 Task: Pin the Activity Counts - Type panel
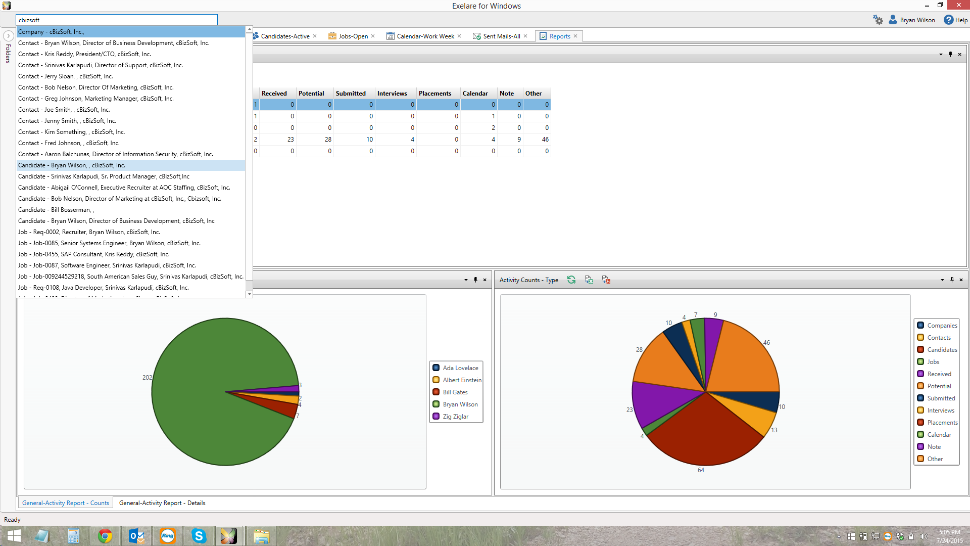[x=951, y=279]
